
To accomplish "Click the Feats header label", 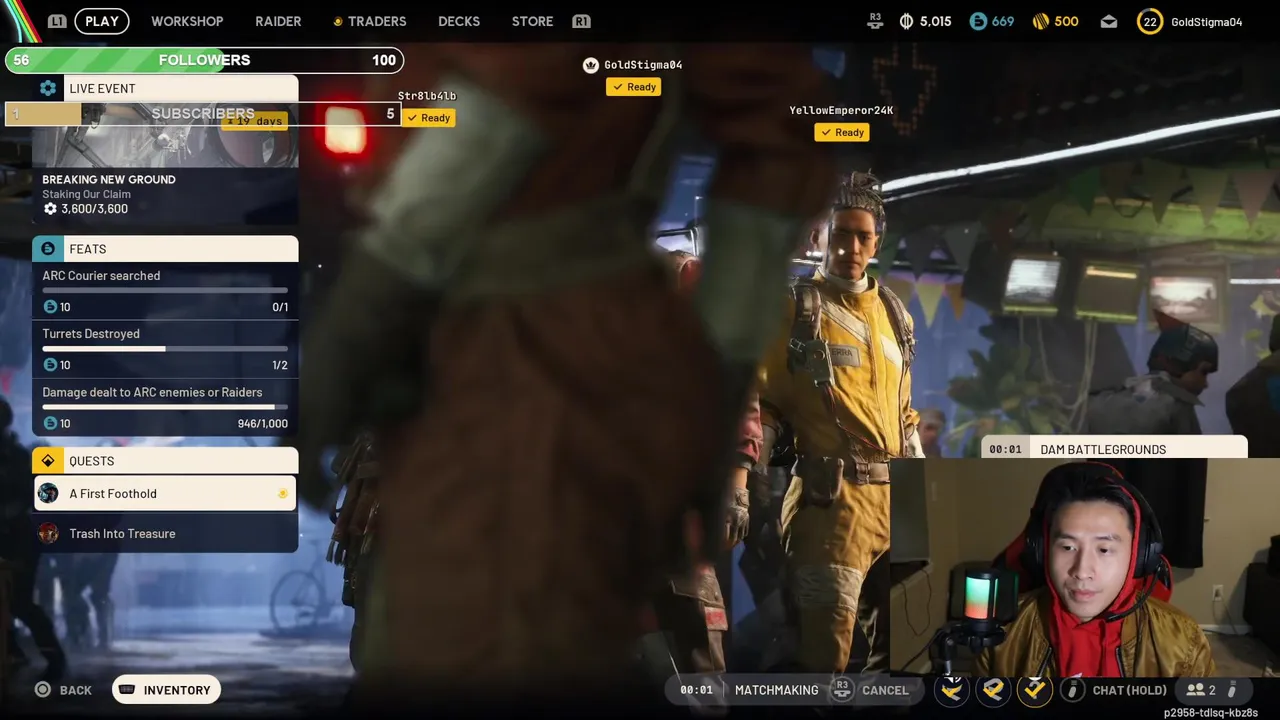I will [x=87, y=249].
